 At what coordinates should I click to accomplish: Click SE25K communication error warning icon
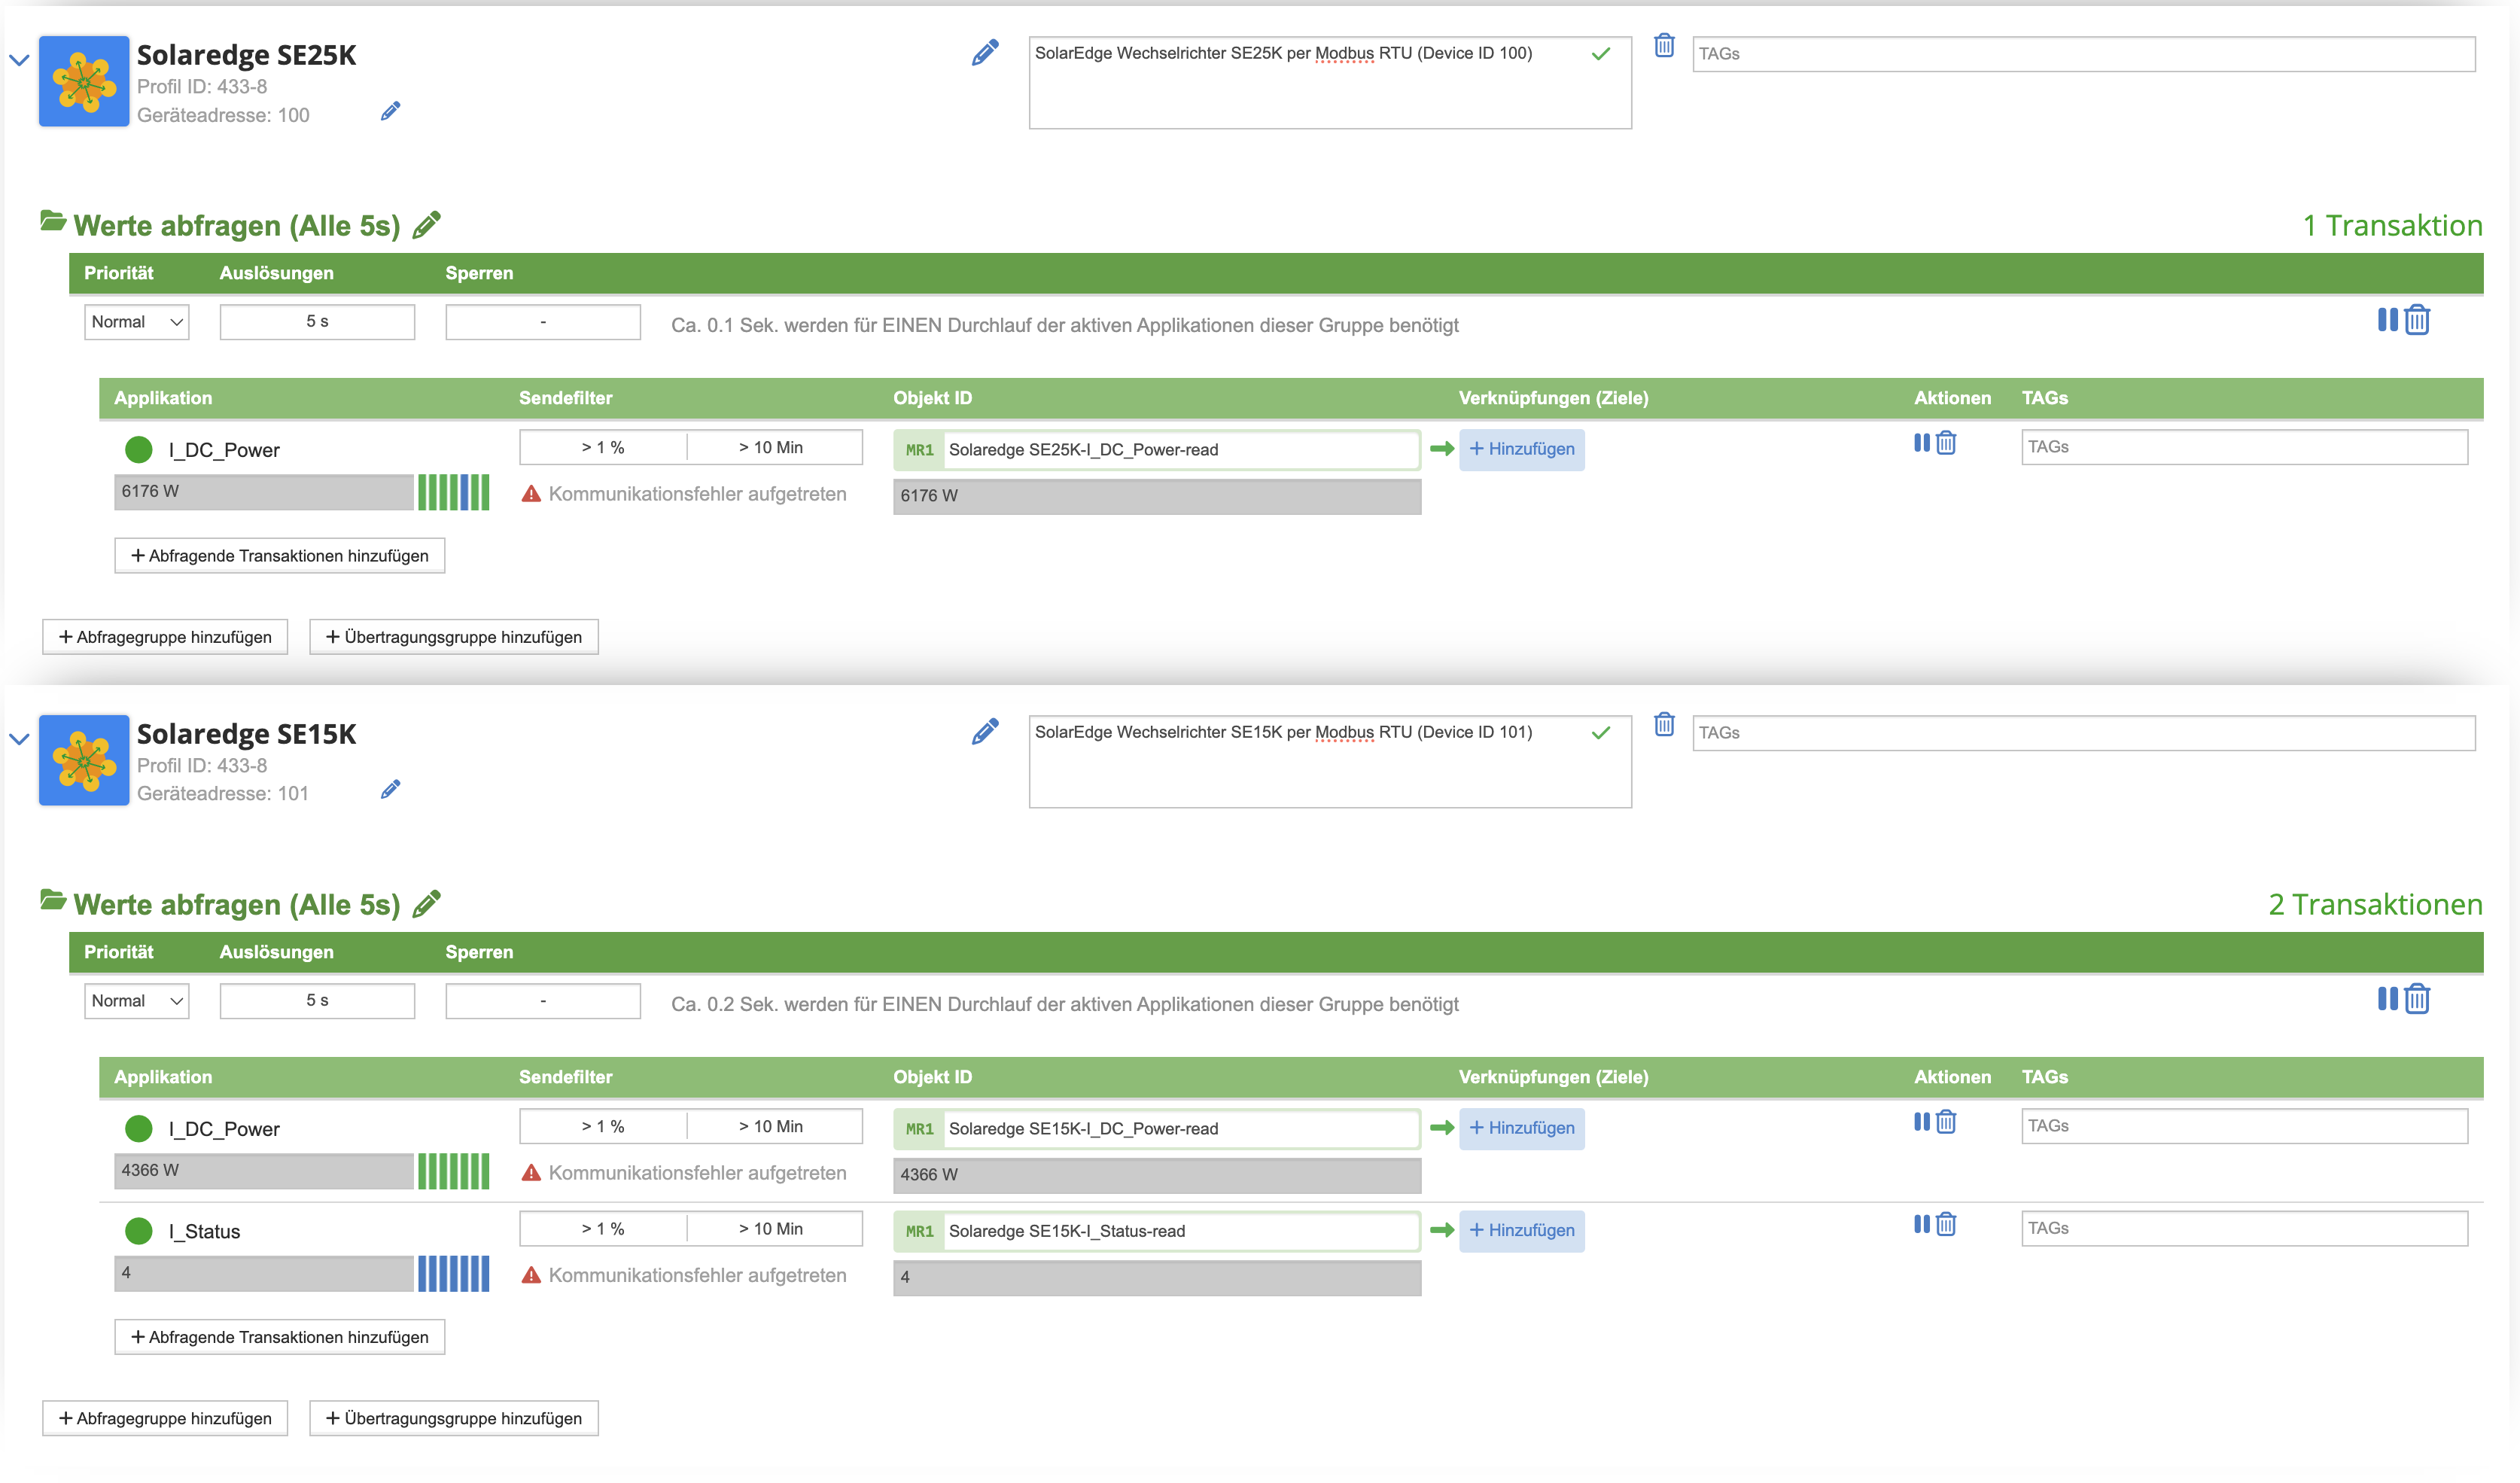531,494
